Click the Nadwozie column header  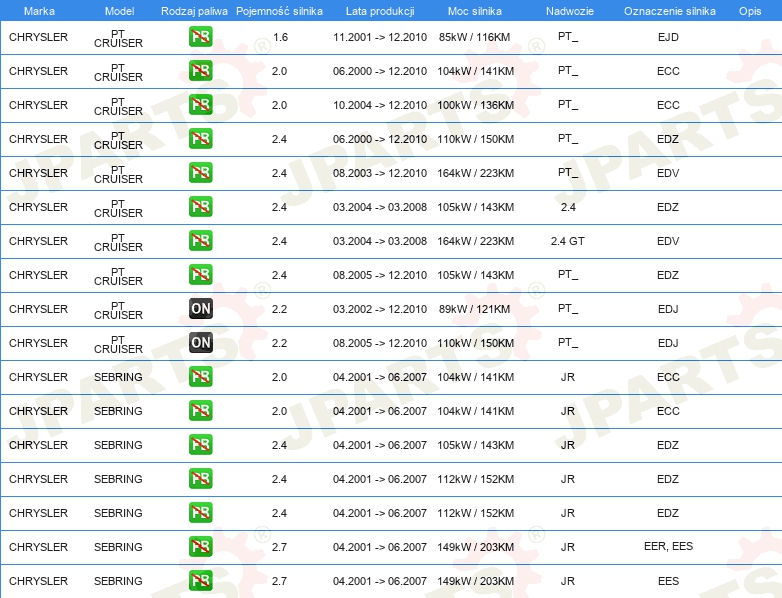(x=570, y=11)
